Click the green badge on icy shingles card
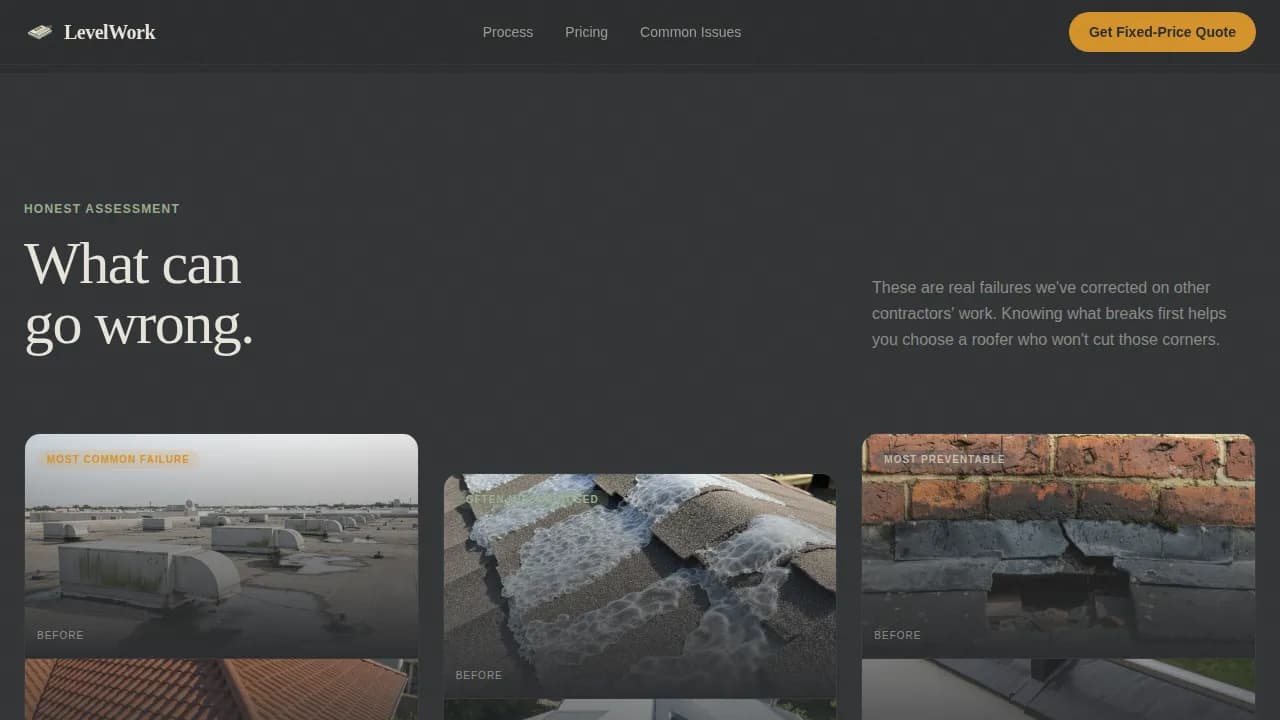The height and width of the screenshot is (720, 1280). pyautogui.click(x=532, y=499)
